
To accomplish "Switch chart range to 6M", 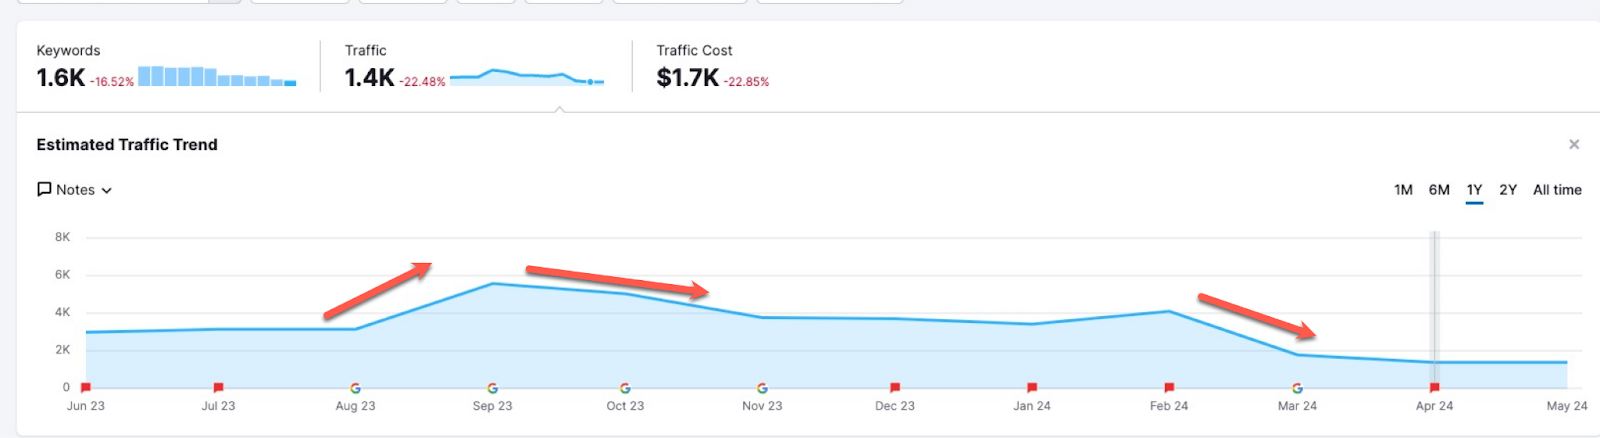I will tap(1439, 190).
